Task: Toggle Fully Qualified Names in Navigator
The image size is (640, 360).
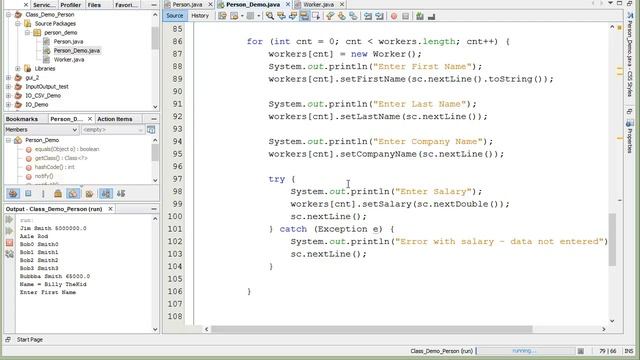Action: pos(89,193)
